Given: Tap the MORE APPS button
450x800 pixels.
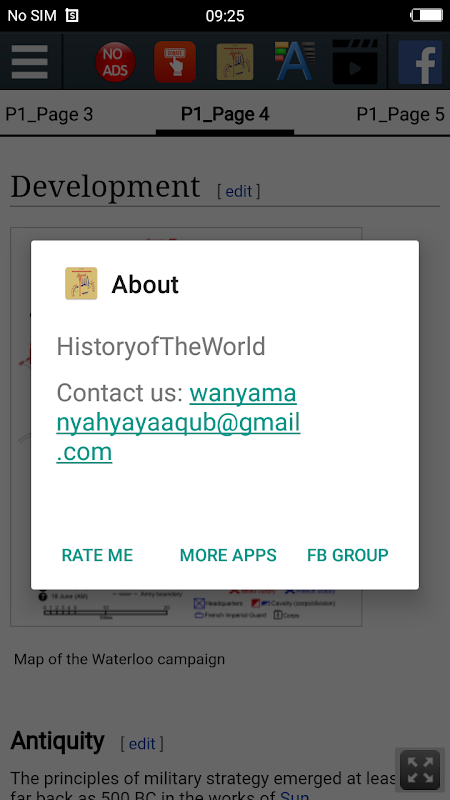Looking at the screenshot, I should click(x=228, y=555).
